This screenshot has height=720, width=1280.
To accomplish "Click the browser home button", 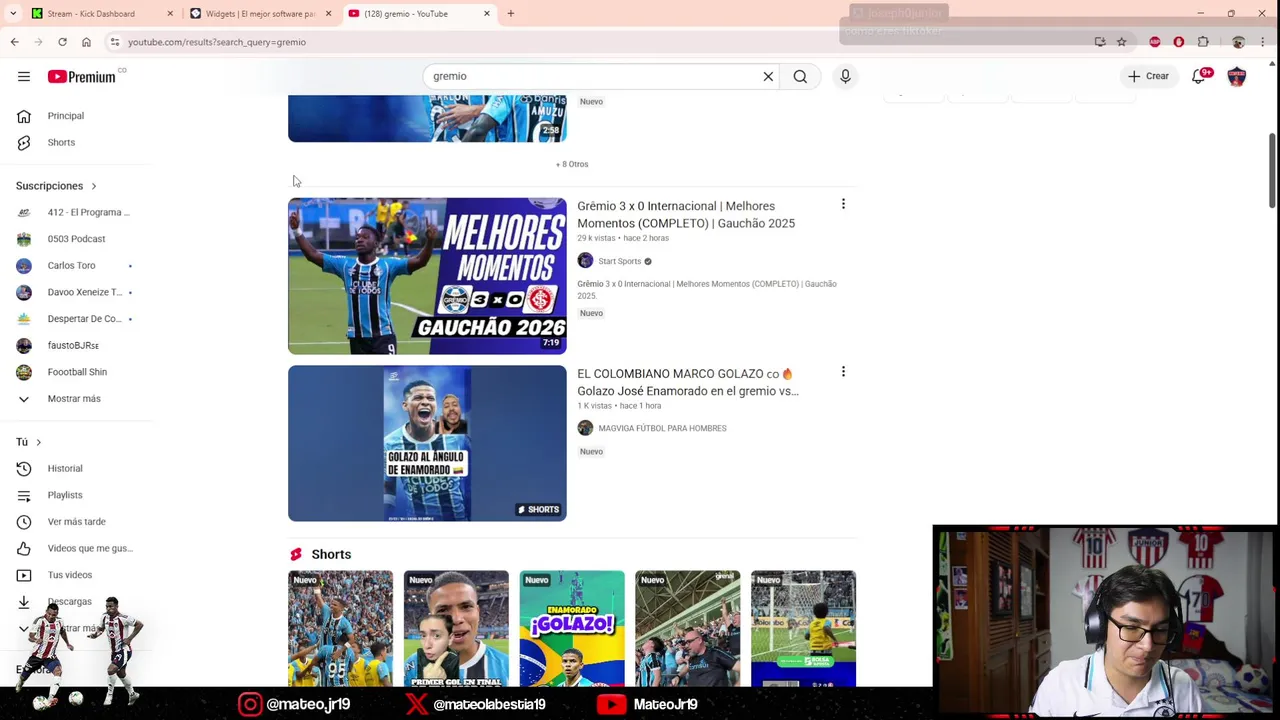I will click(86, 42).
